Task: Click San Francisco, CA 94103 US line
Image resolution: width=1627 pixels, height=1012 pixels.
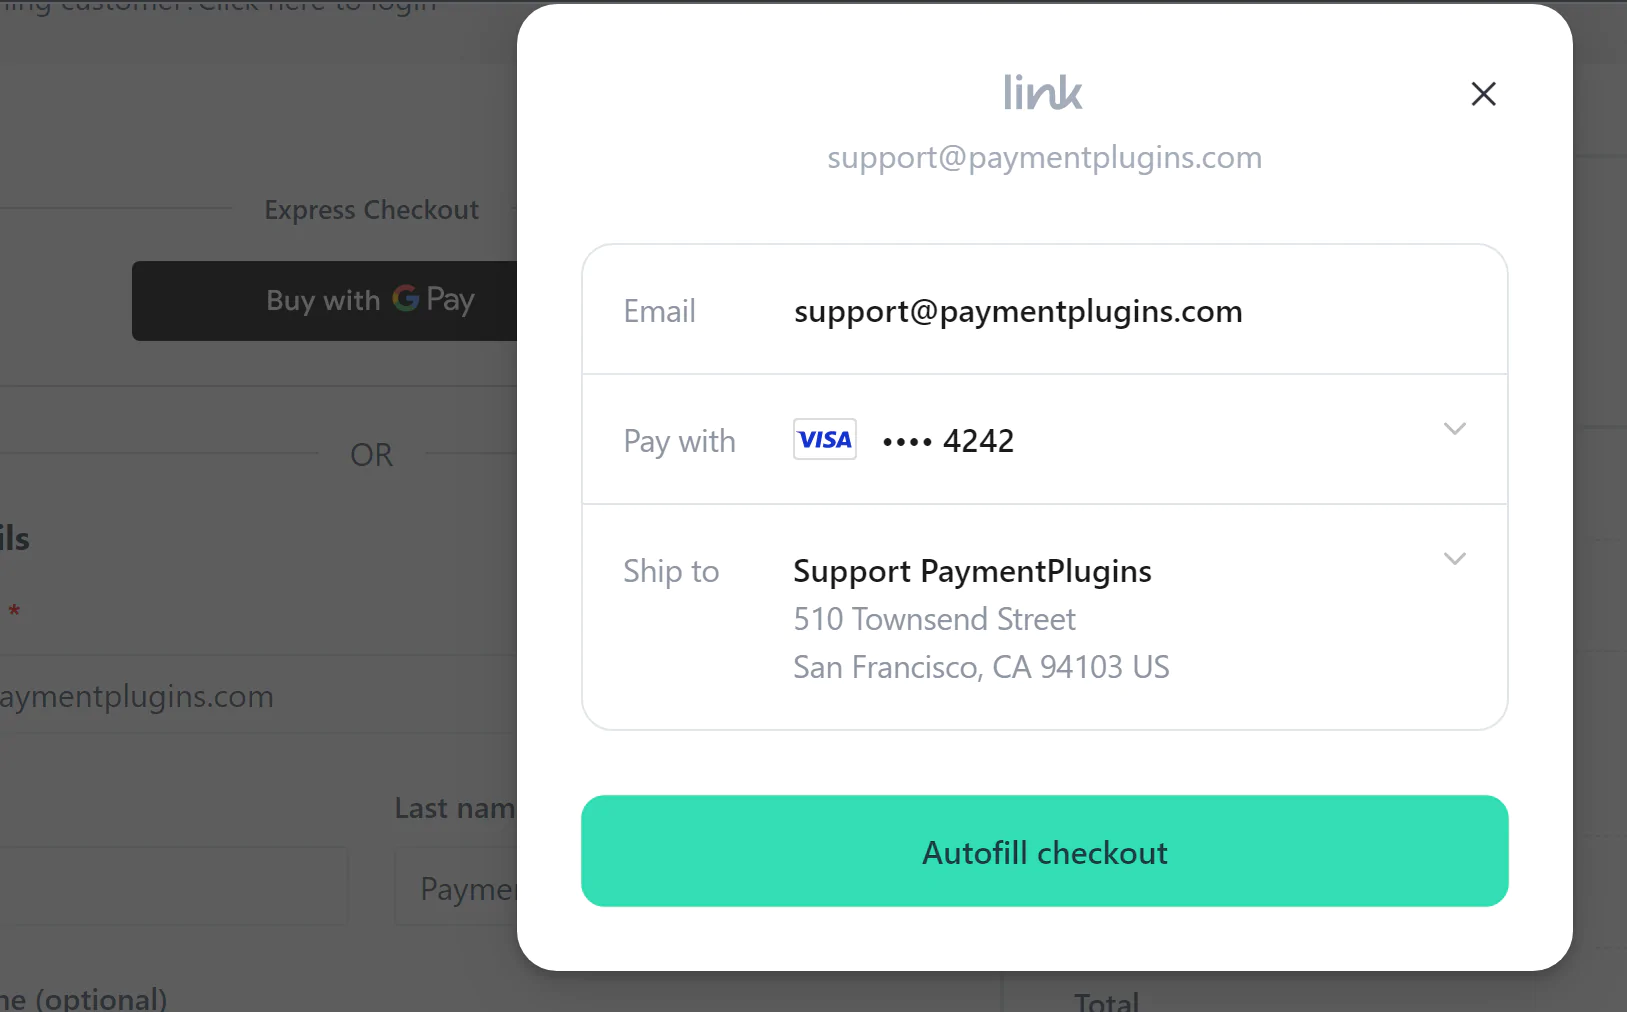Action: point(981,667)
